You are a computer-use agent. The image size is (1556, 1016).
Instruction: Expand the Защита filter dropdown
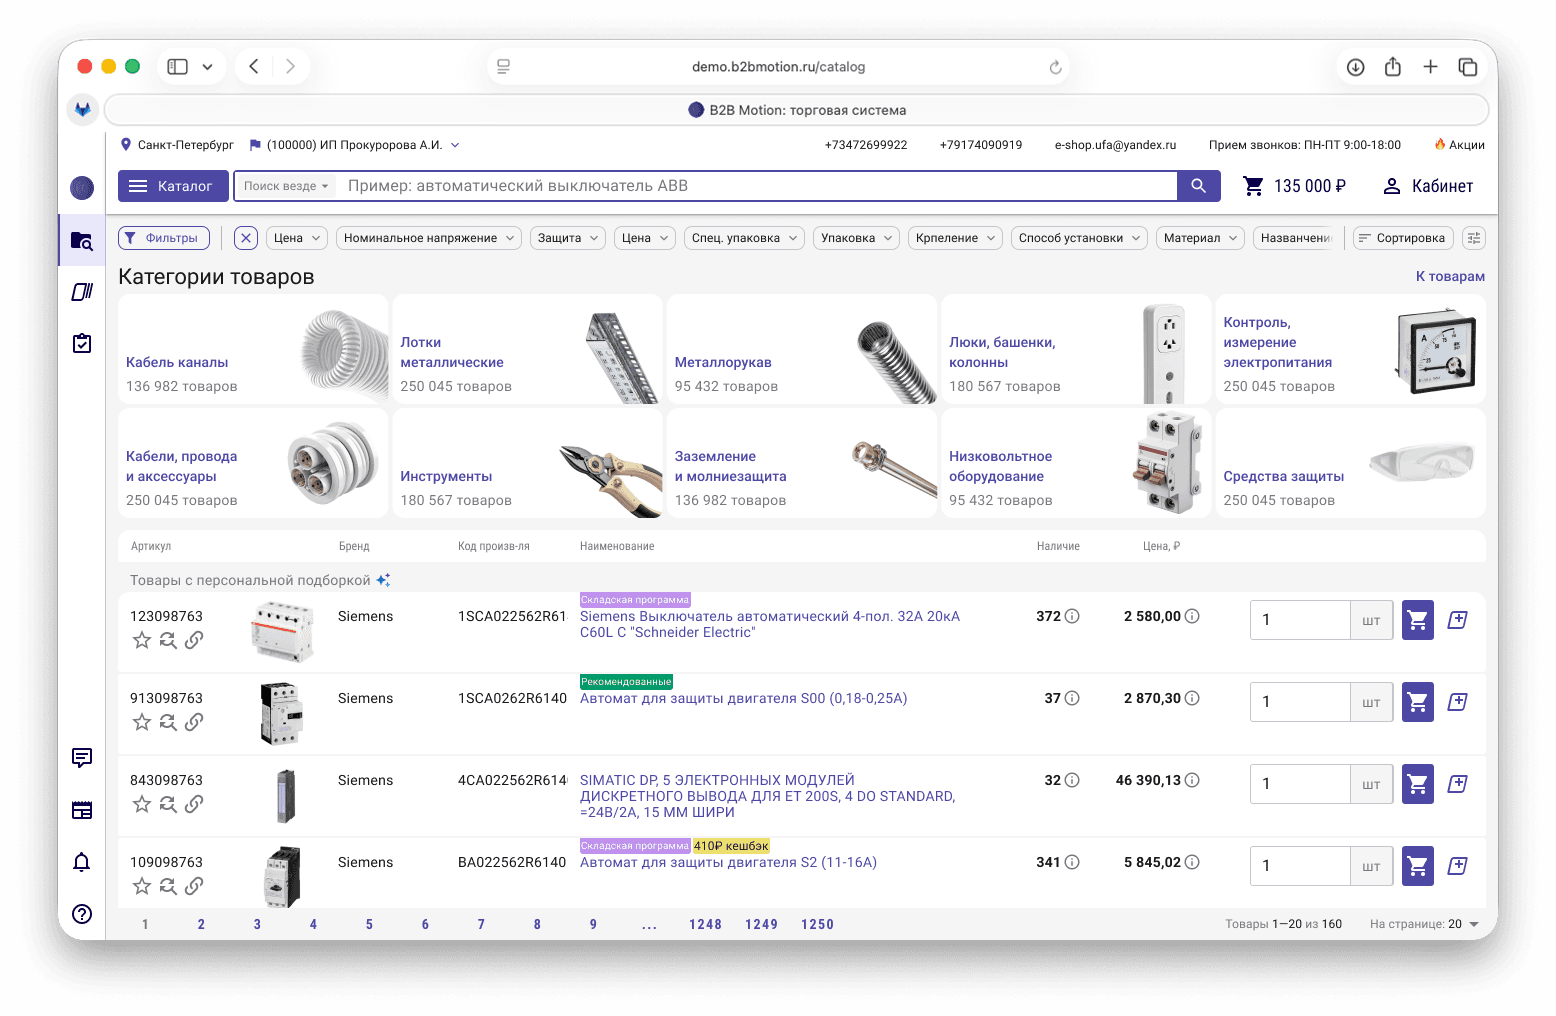click(568, 238)
